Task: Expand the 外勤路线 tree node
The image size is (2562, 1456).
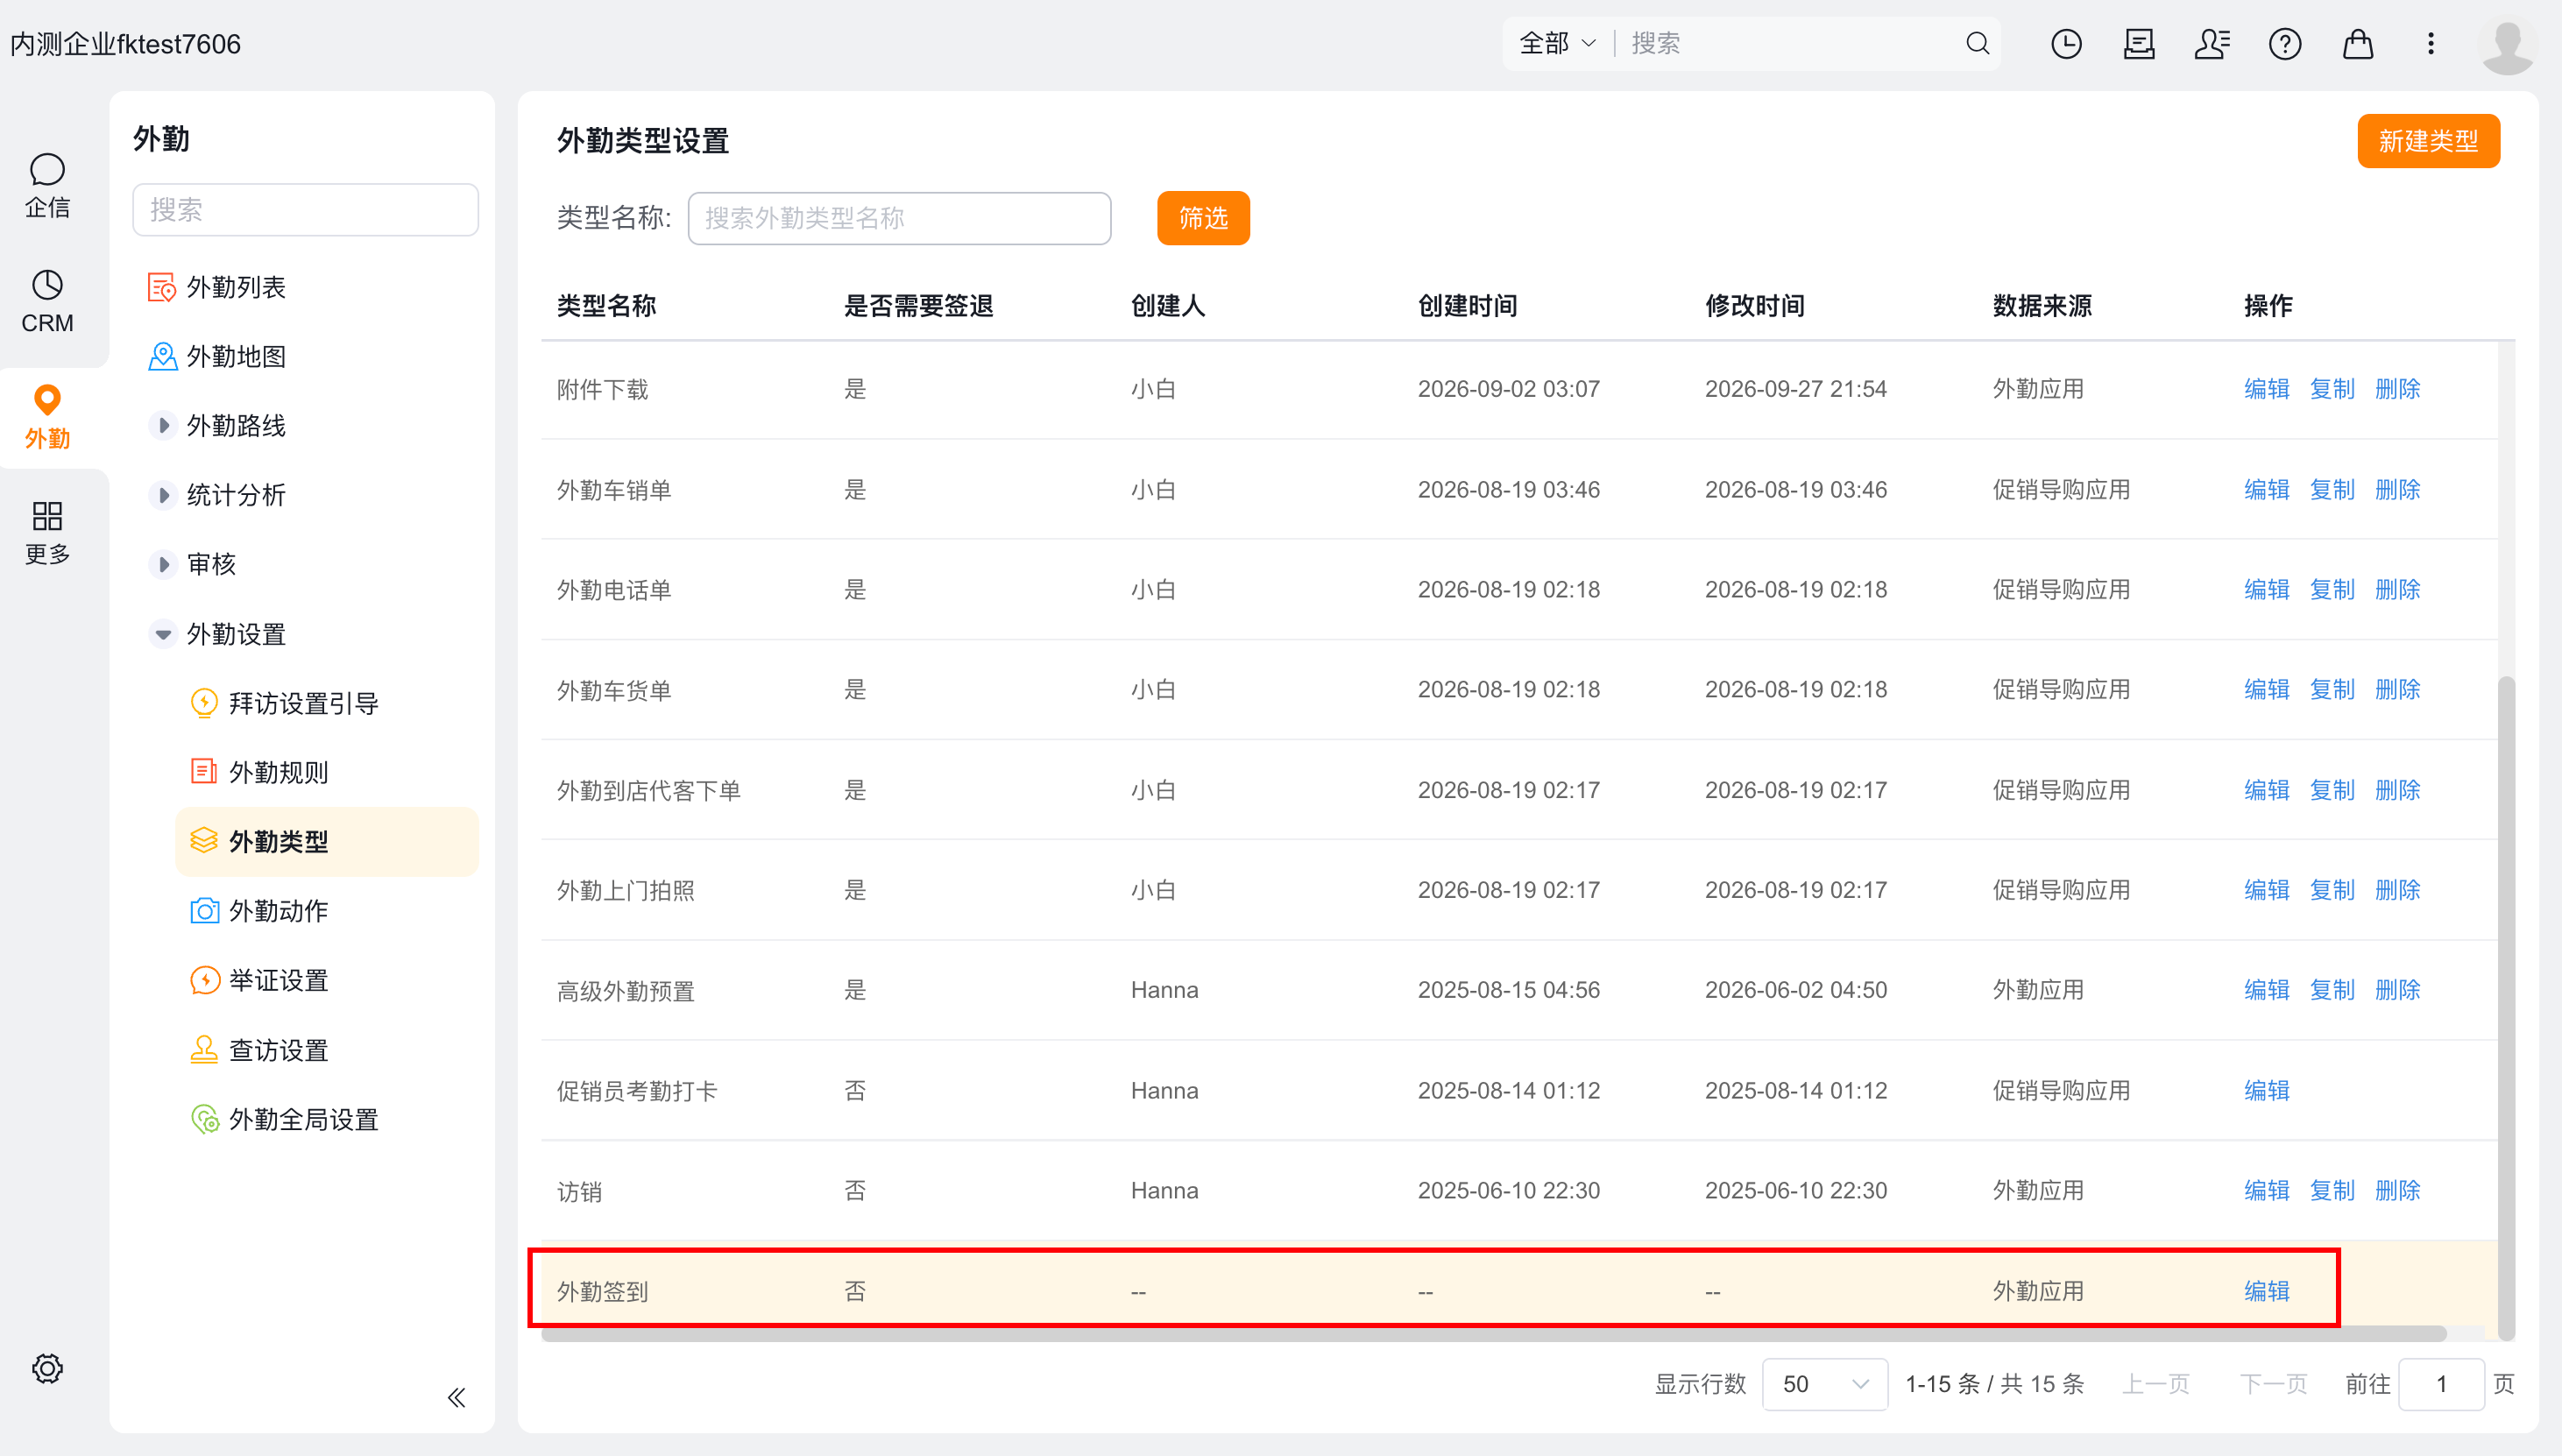Action: point(163,425)
